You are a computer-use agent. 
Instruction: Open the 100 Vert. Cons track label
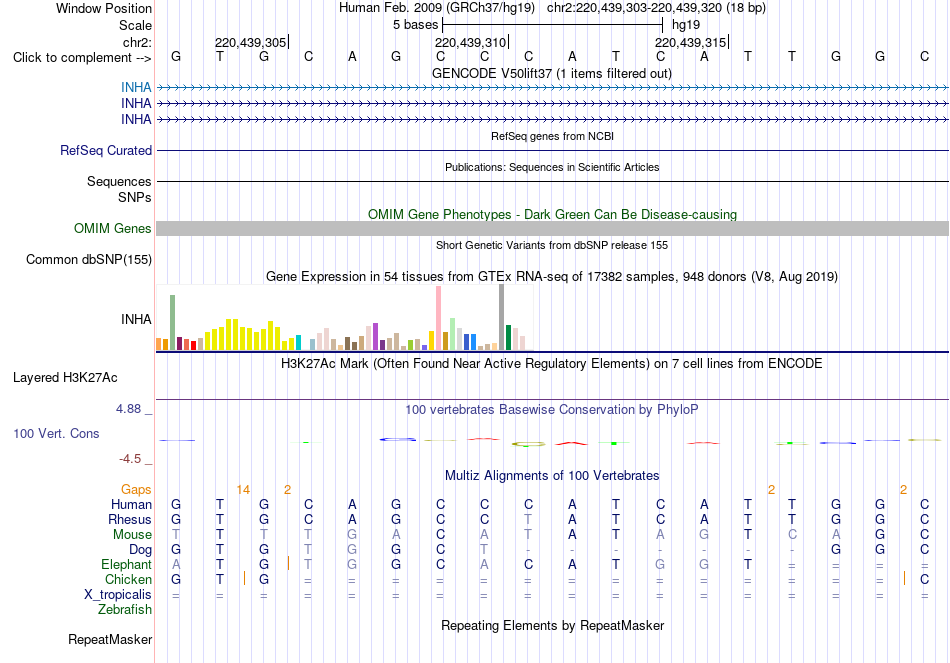pos(56,433)
